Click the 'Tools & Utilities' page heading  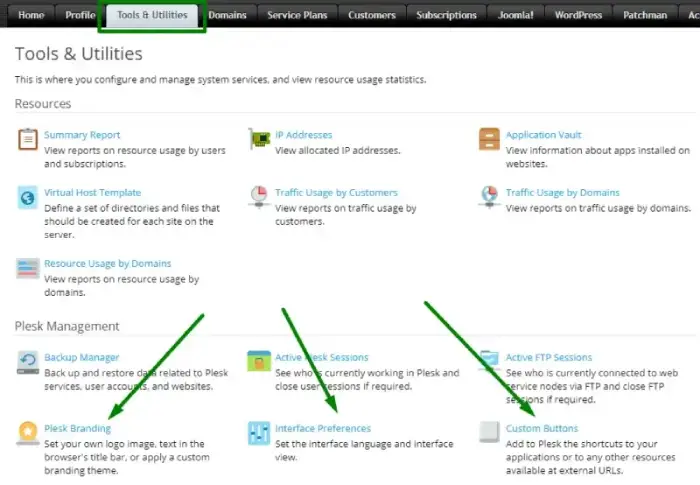(79, 54)
